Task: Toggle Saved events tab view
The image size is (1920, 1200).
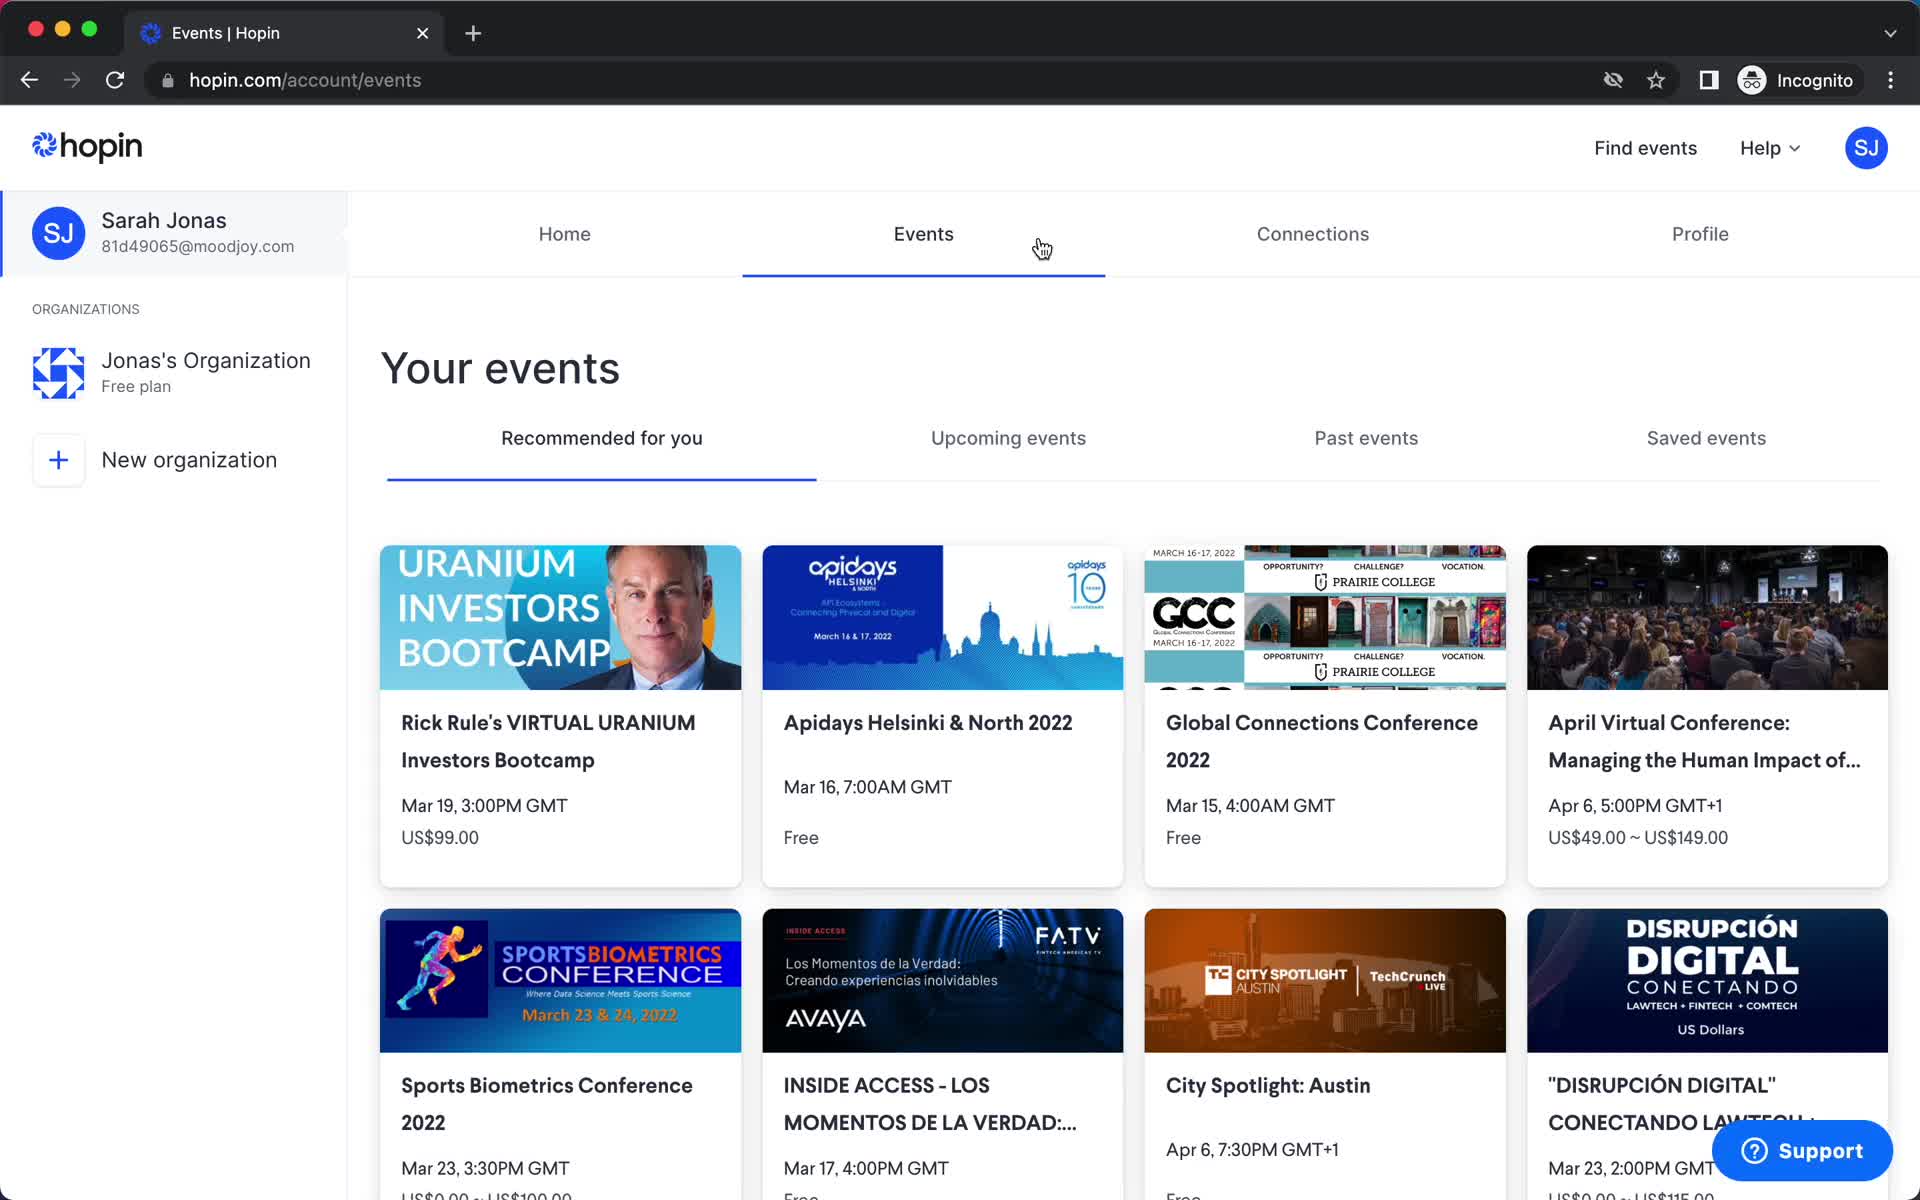Action: 1706,437
